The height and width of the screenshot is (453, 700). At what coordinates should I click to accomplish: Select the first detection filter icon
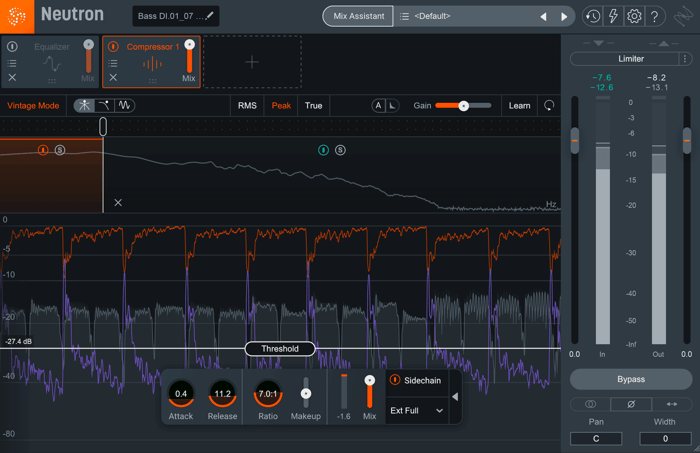(x=84, y=105)
